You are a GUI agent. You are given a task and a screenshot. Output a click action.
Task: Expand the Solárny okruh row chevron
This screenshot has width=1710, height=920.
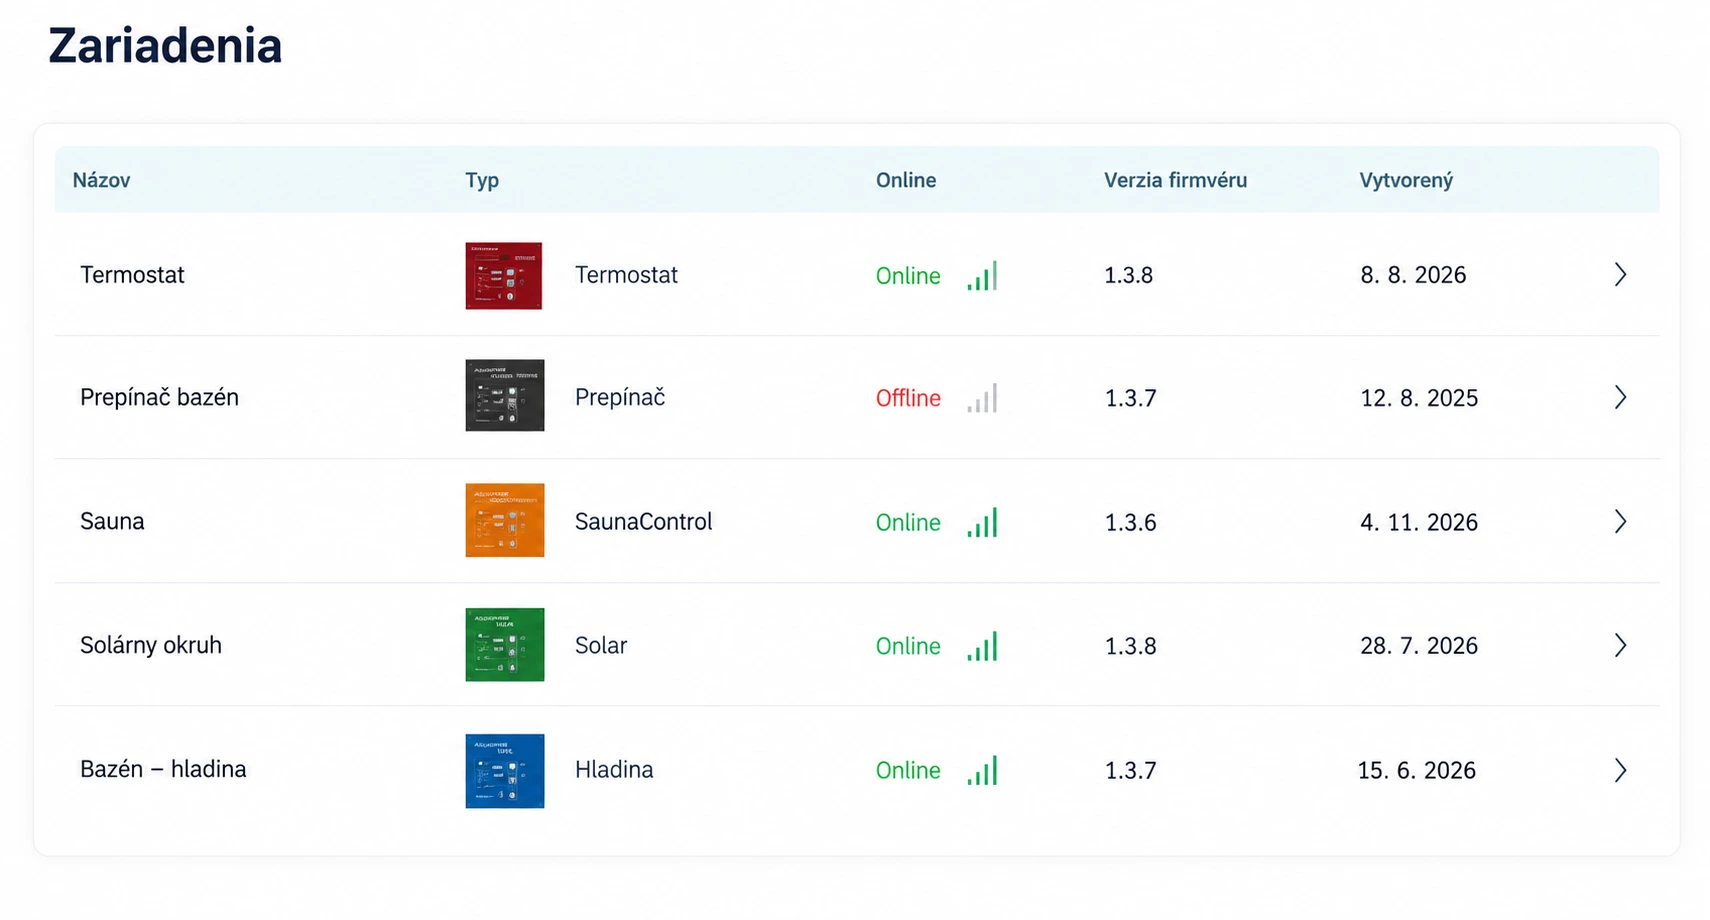click(x=1620, y=645)
